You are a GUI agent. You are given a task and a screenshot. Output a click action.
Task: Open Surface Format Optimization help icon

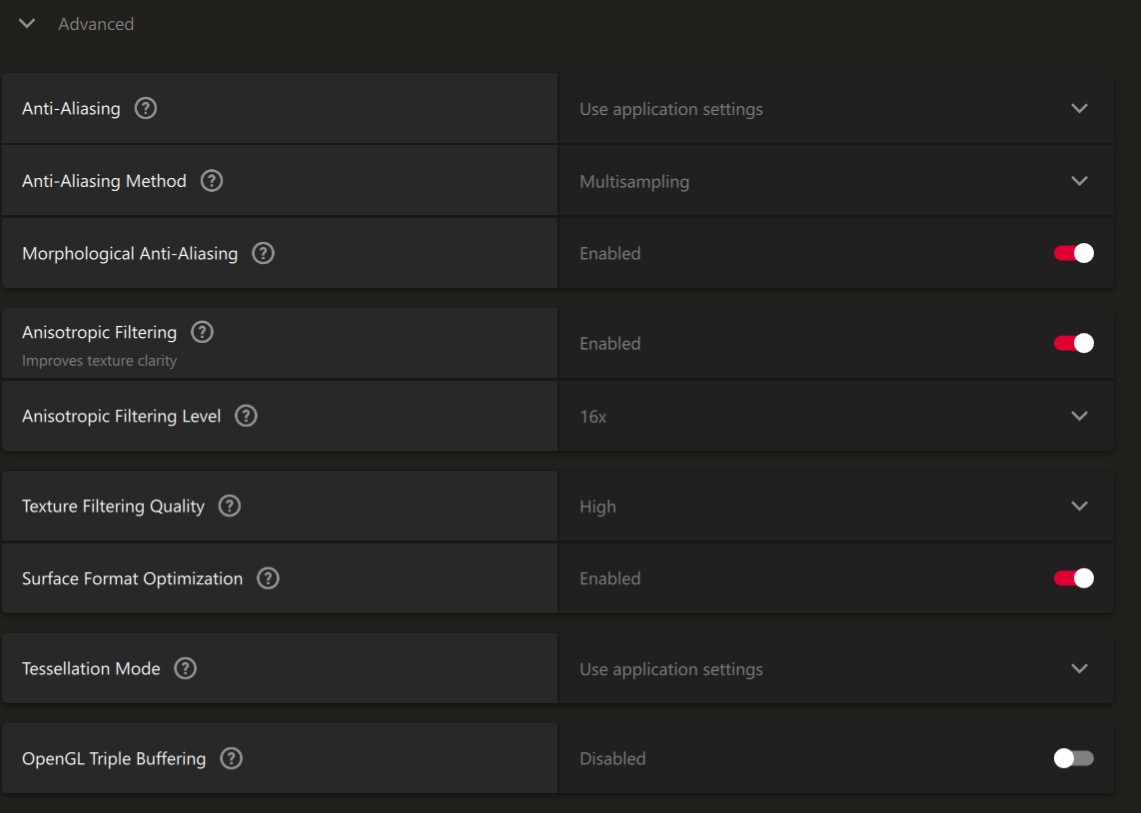[268, 578]
